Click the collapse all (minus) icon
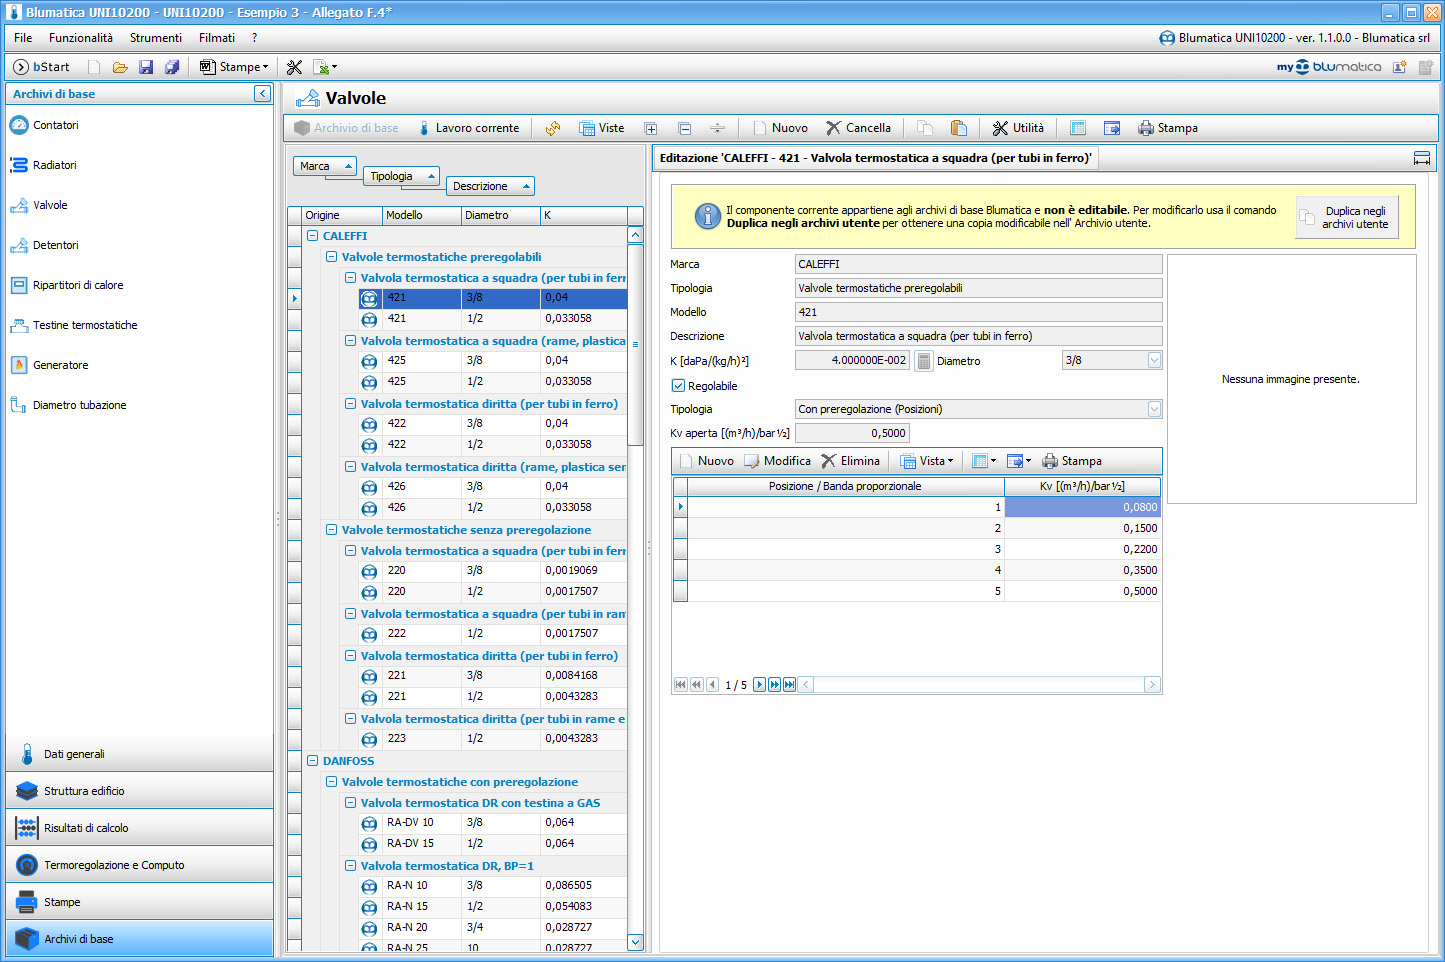The height and width of the screenshot is (962, 1445). click(685, 128)
